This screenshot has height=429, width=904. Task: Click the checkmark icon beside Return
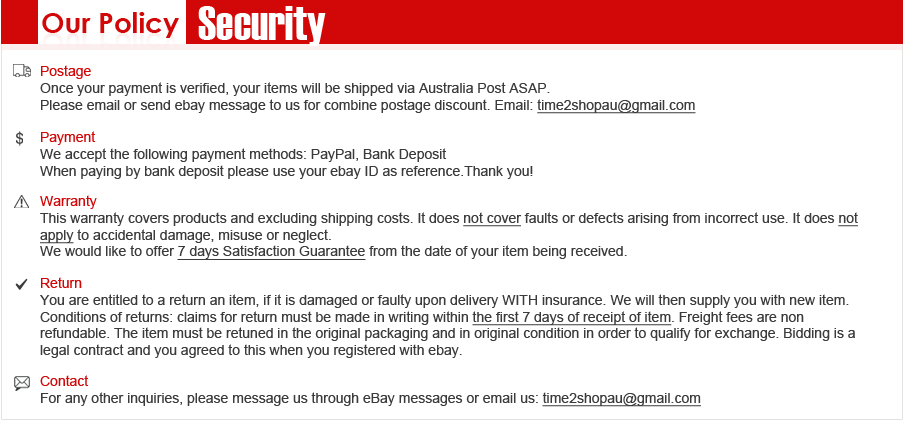[x=21, y=284]
